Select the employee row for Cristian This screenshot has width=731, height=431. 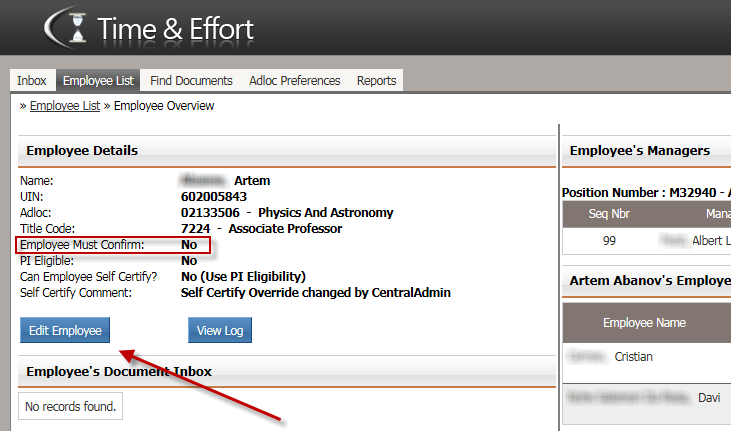[644, 357]
